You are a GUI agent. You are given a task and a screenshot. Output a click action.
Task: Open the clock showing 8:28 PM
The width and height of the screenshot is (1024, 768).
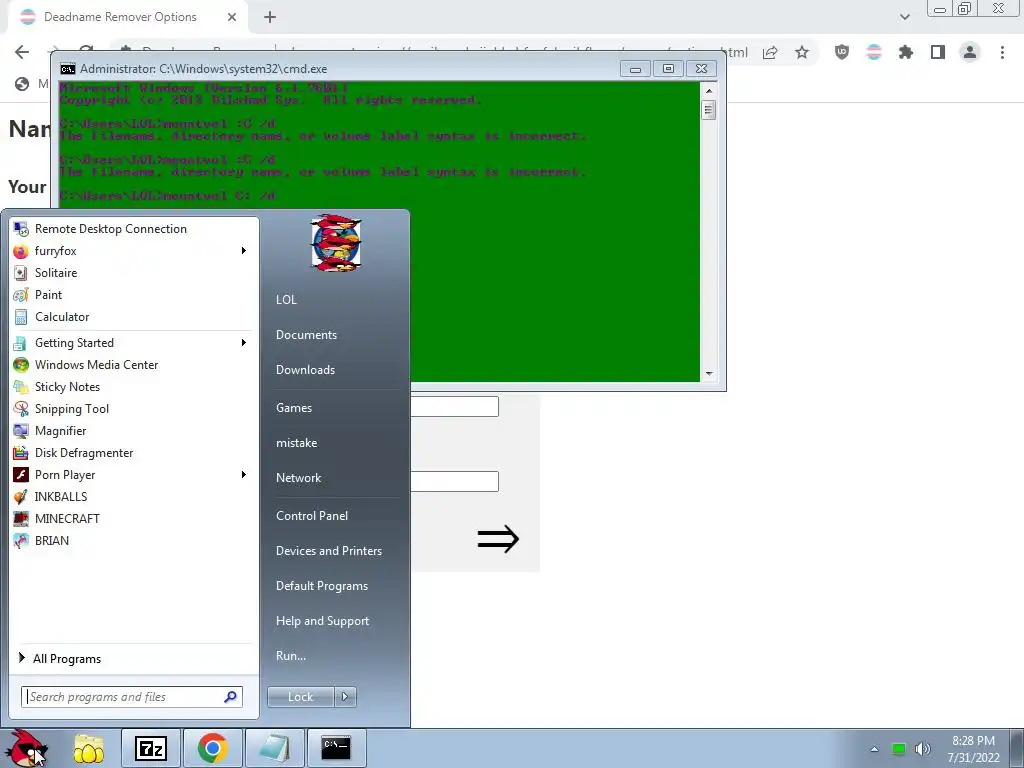click(x=973, y=749)
